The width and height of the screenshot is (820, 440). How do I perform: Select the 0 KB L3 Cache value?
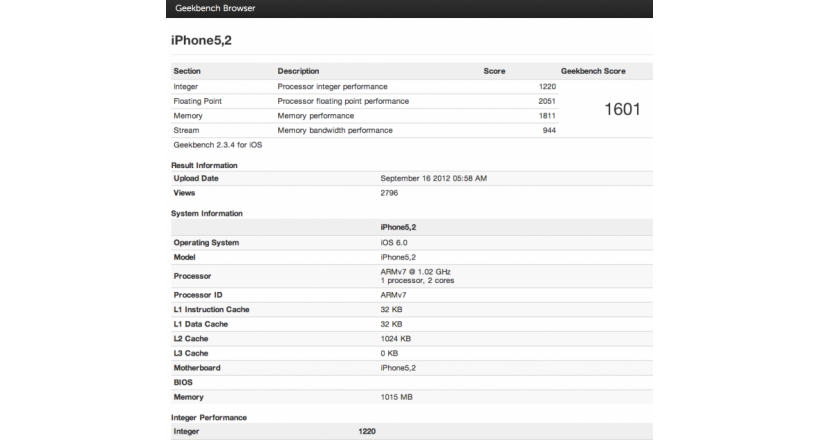coord(389,354)
